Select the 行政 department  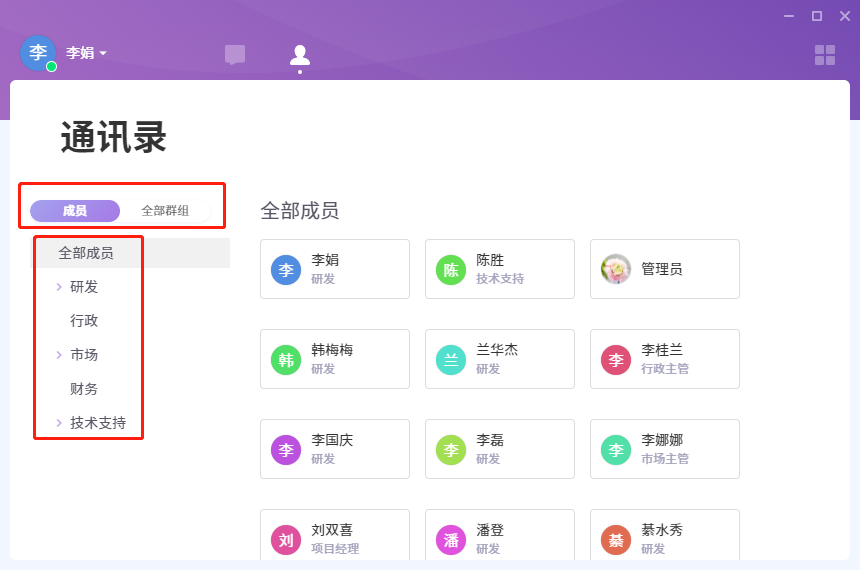(x=84, y=321)
